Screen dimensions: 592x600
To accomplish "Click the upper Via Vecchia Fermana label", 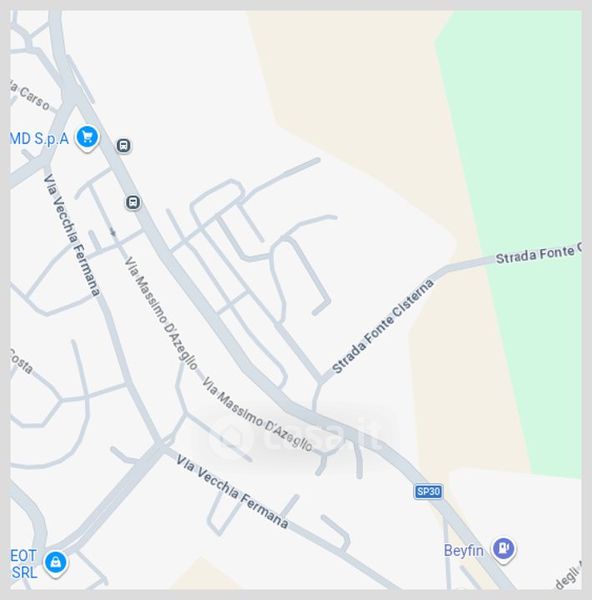I will [x=72, y=235].
